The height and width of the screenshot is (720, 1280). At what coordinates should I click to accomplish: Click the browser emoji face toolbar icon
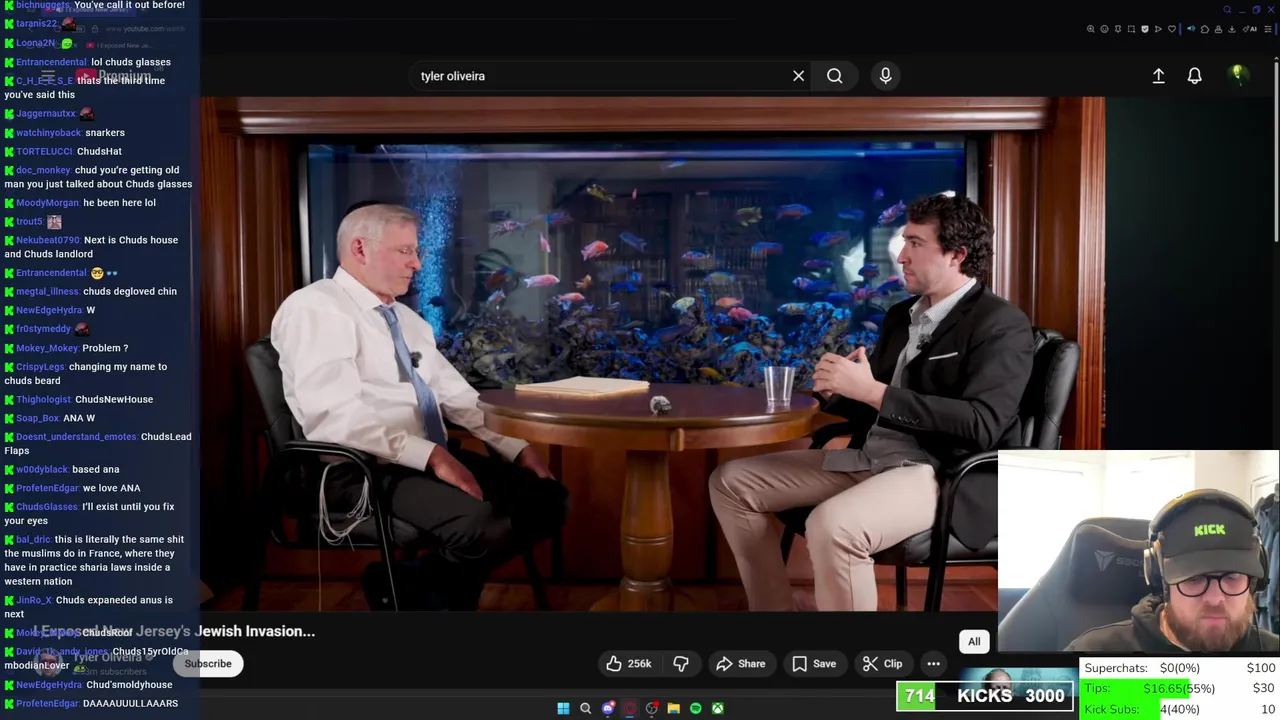(x=1104, y=29)
